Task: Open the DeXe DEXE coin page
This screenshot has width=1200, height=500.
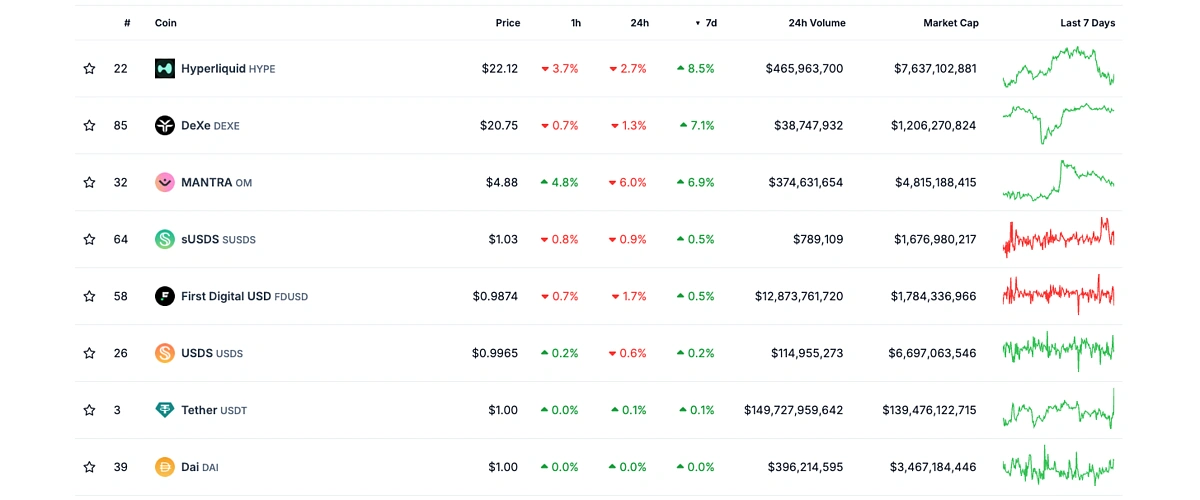Action: coord(210,126)
